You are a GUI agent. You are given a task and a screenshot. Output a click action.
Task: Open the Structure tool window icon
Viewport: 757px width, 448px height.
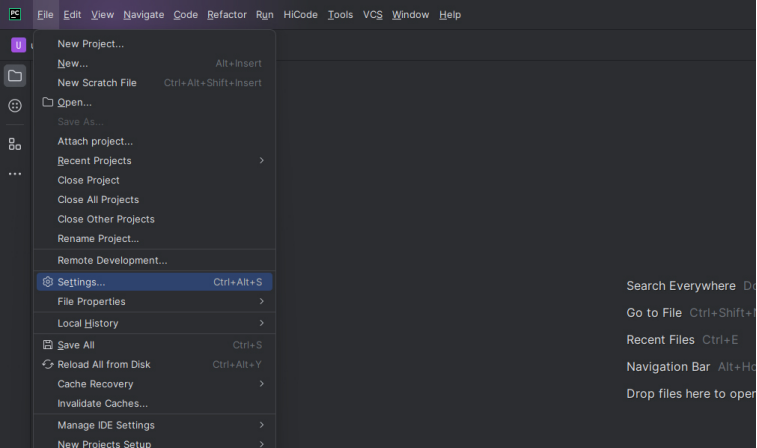[x=15, y=144]
